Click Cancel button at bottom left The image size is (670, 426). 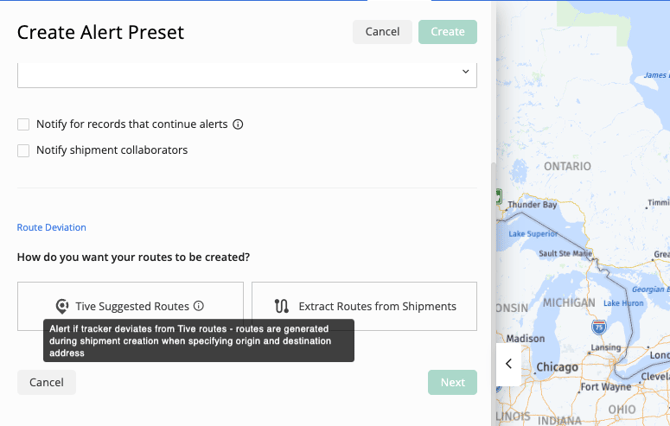[46, 382]
